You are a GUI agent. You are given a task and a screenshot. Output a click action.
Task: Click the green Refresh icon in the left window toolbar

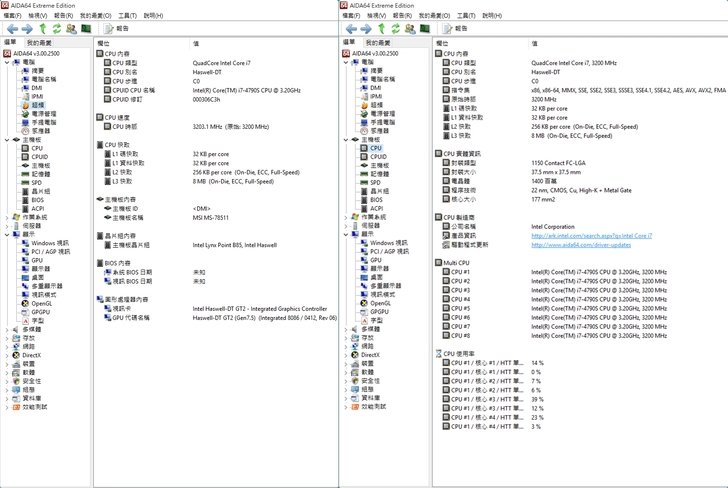coord(56,29)
